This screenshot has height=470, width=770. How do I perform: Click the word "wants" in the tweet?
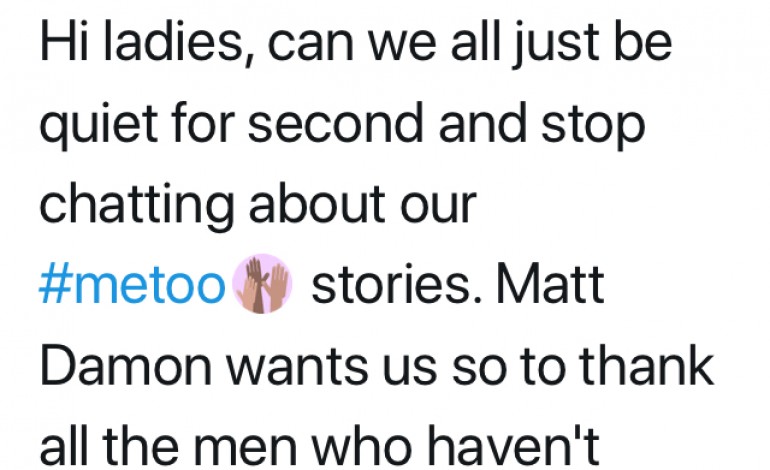(x=297, y=368)
